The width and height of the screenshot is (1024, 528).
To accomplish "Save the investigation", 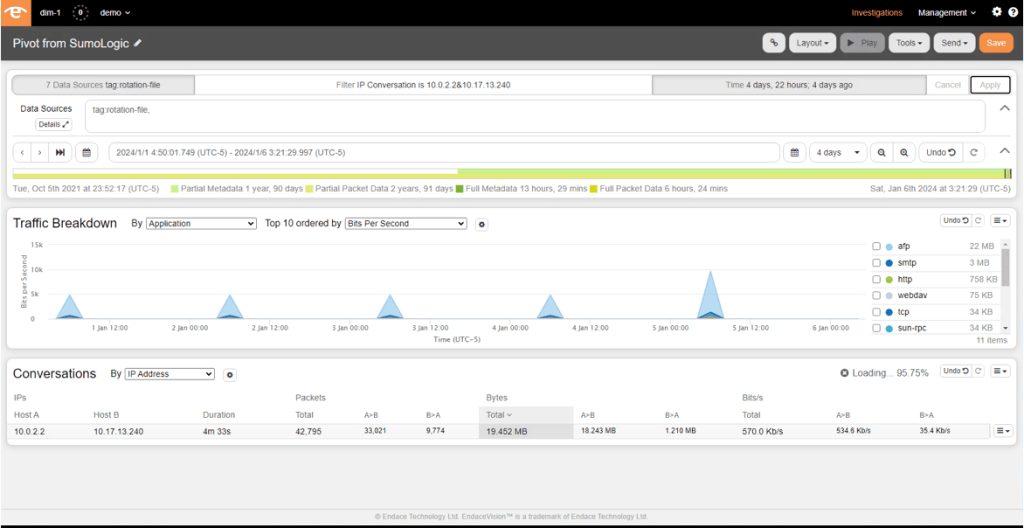I will point(995,42).
